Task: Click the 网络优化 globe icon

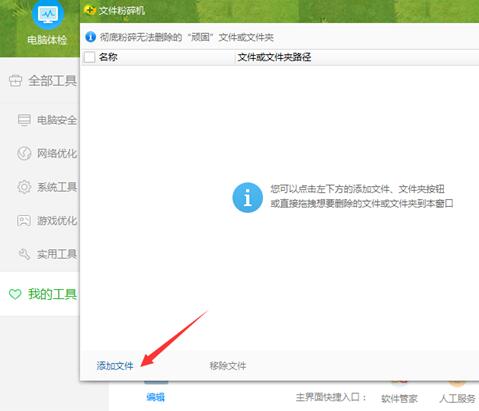Action: tap(24, 153)
